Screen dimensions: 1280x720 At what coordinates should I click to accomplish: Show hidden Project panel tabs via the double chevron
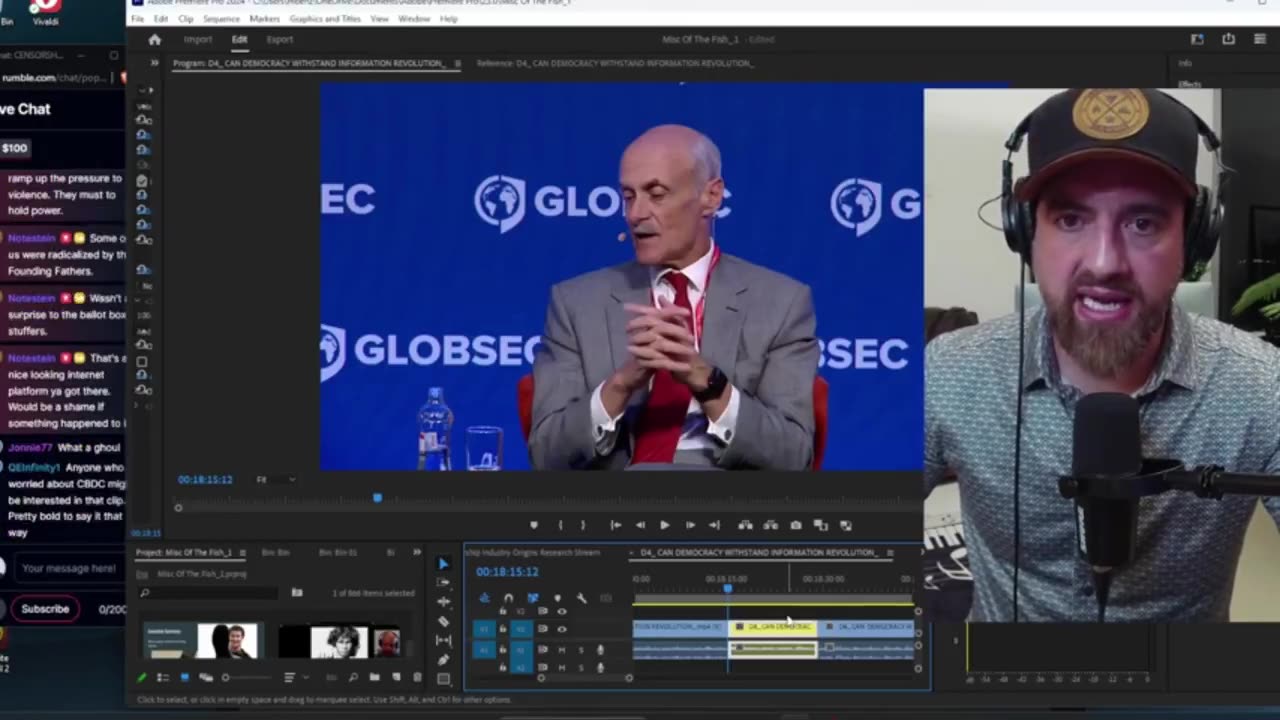pyautogui.click(x=417, y=552)
